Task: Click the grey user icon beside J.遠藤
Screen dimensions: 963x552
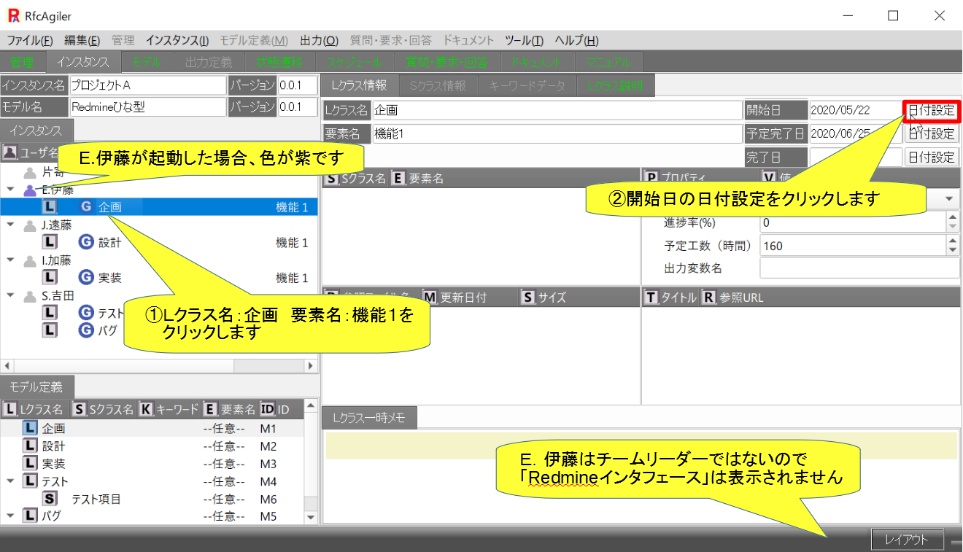Action: click(x=29, y=225)
